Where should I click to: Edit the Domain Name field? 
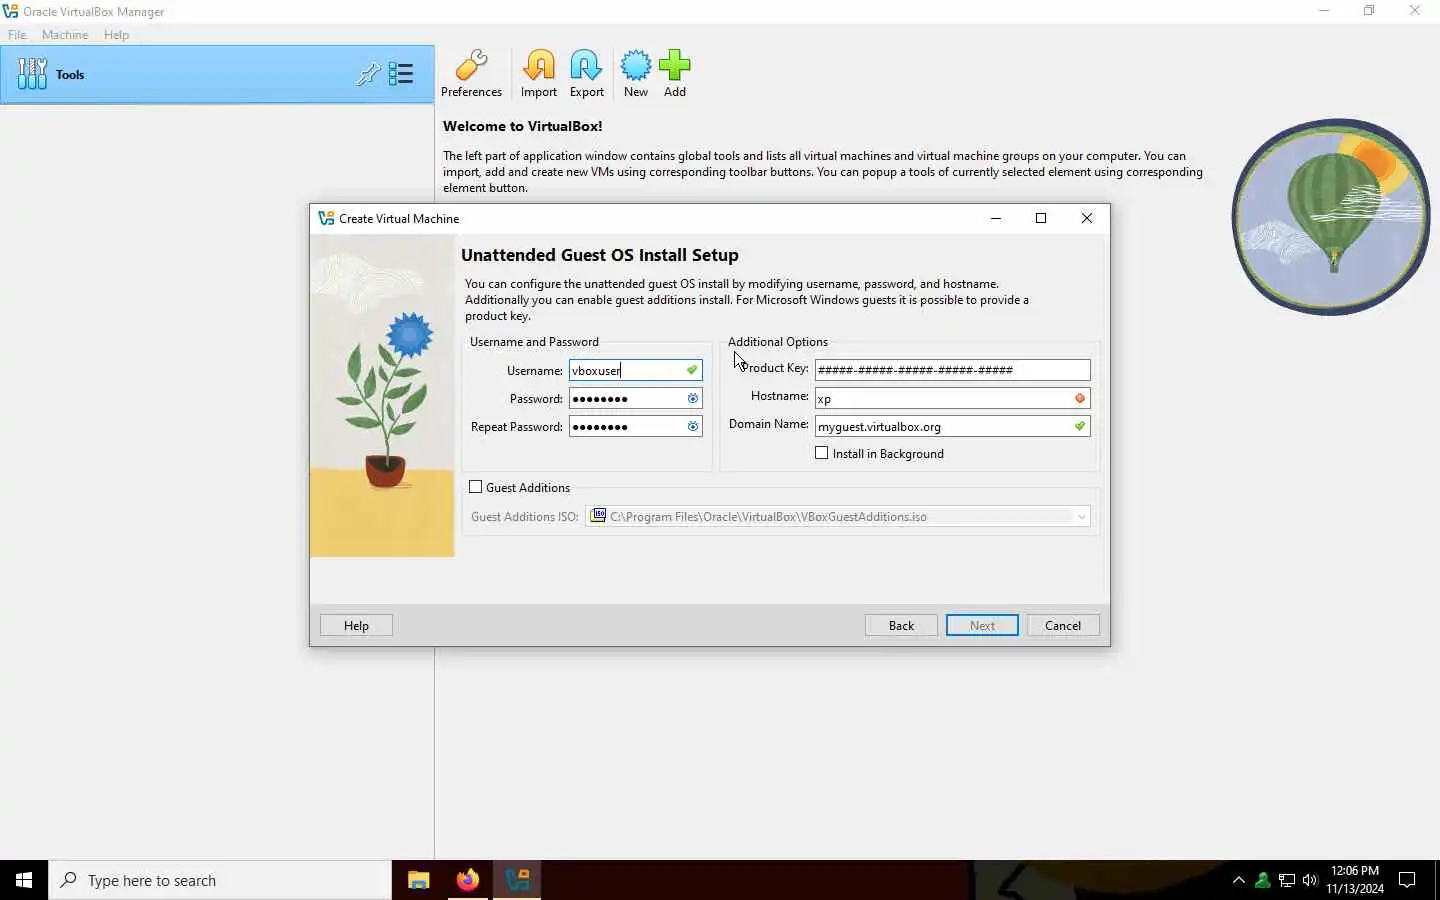tap(952, 426)
